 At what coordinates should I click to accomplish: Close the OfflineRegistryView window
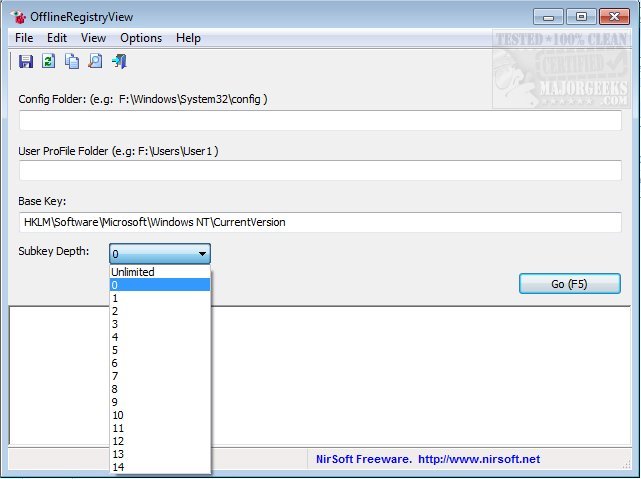(614, 17)
